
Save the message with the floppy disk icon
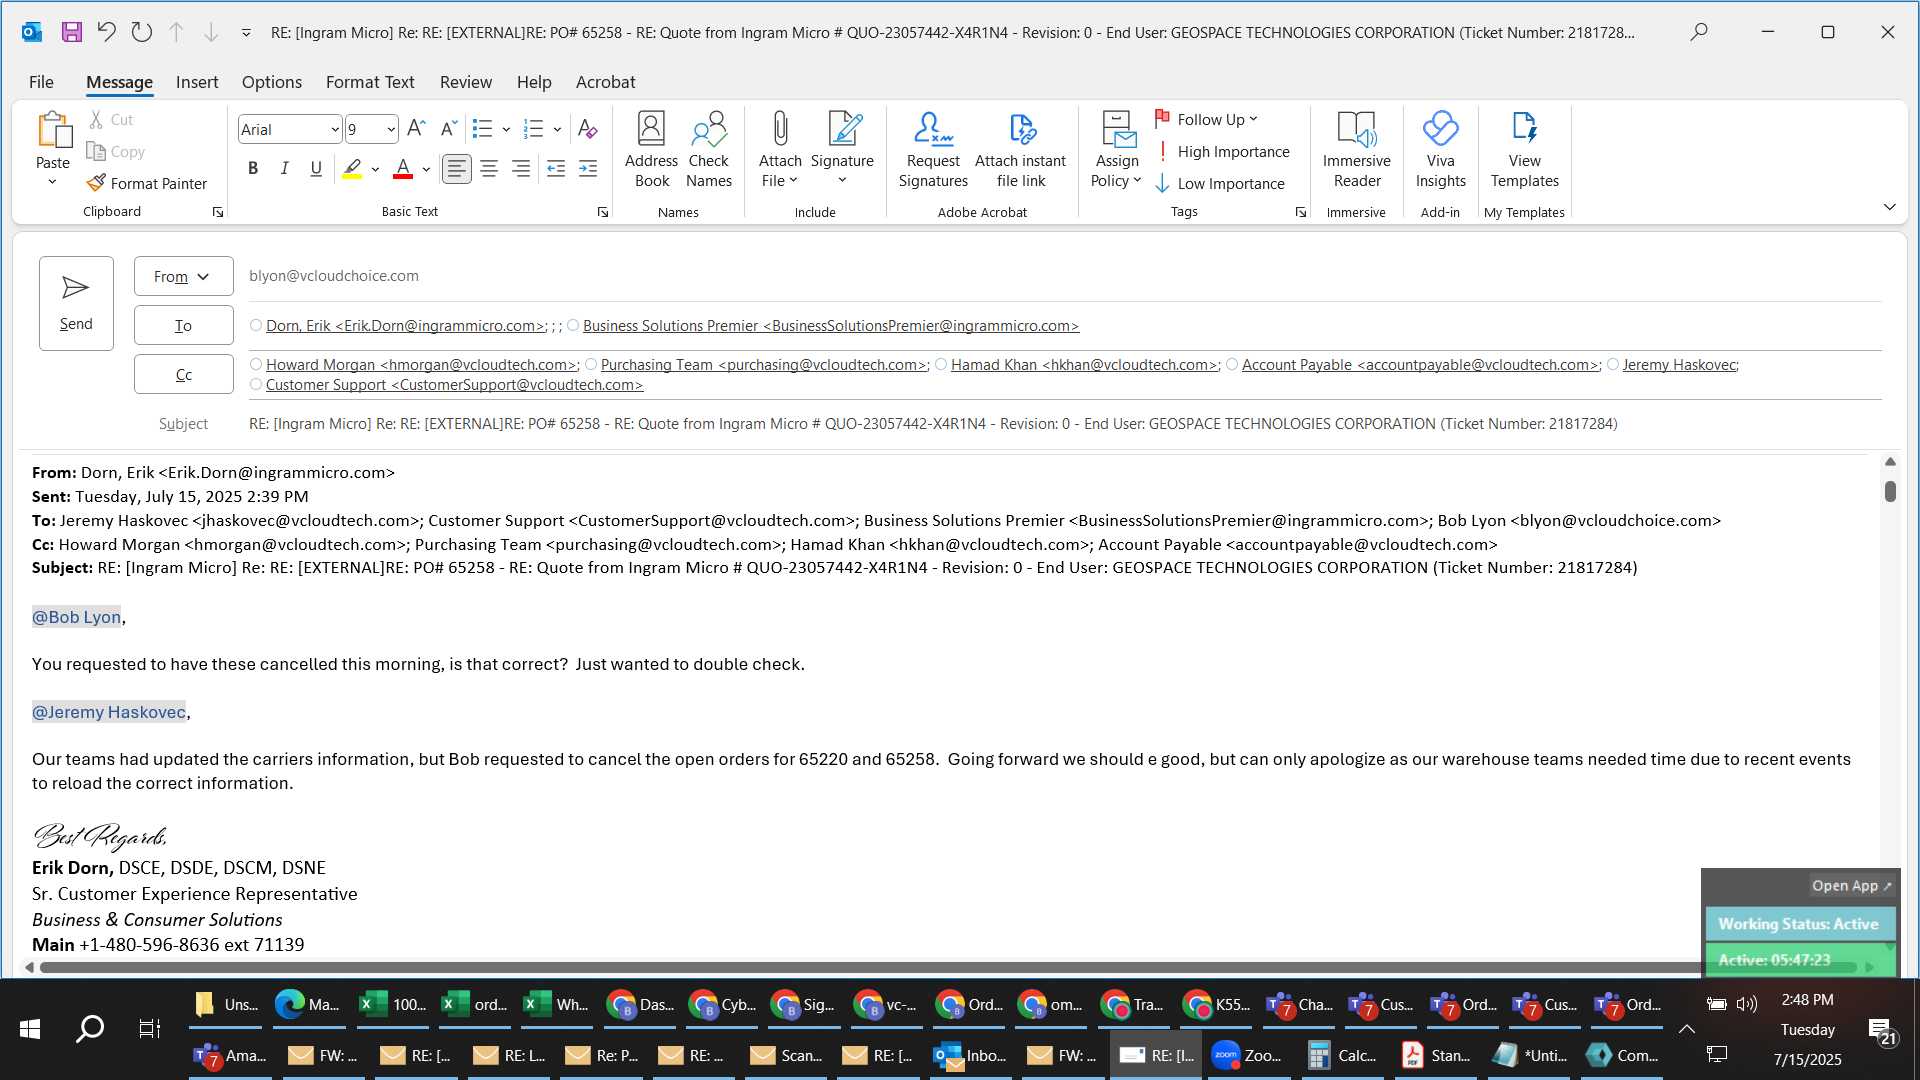[x=71, y=32]
